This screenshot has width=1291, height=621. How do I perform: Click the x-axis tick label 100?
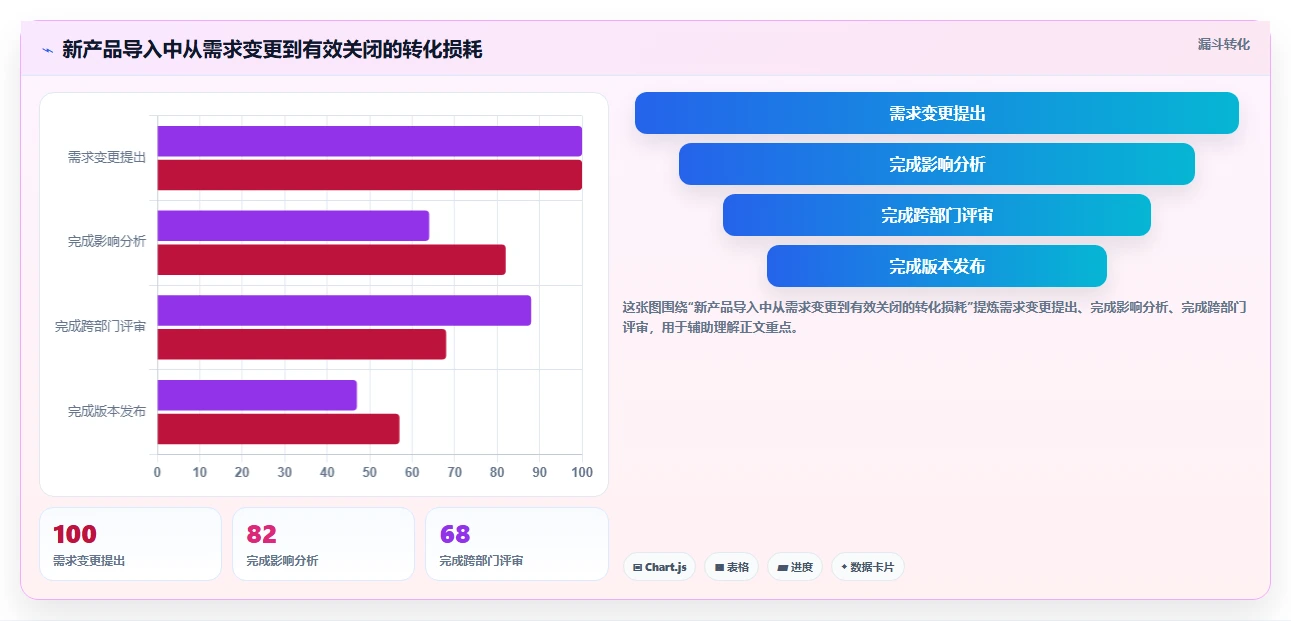tap(582, 472)
